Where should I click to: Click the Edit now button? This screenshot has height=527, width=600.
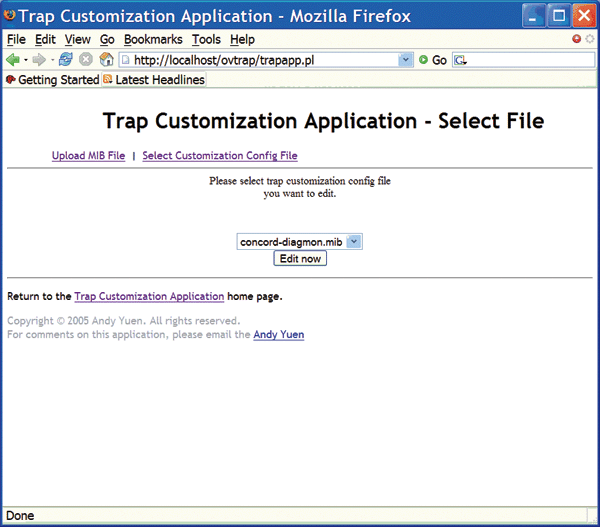pyautogui.click(x=300, y=258)
